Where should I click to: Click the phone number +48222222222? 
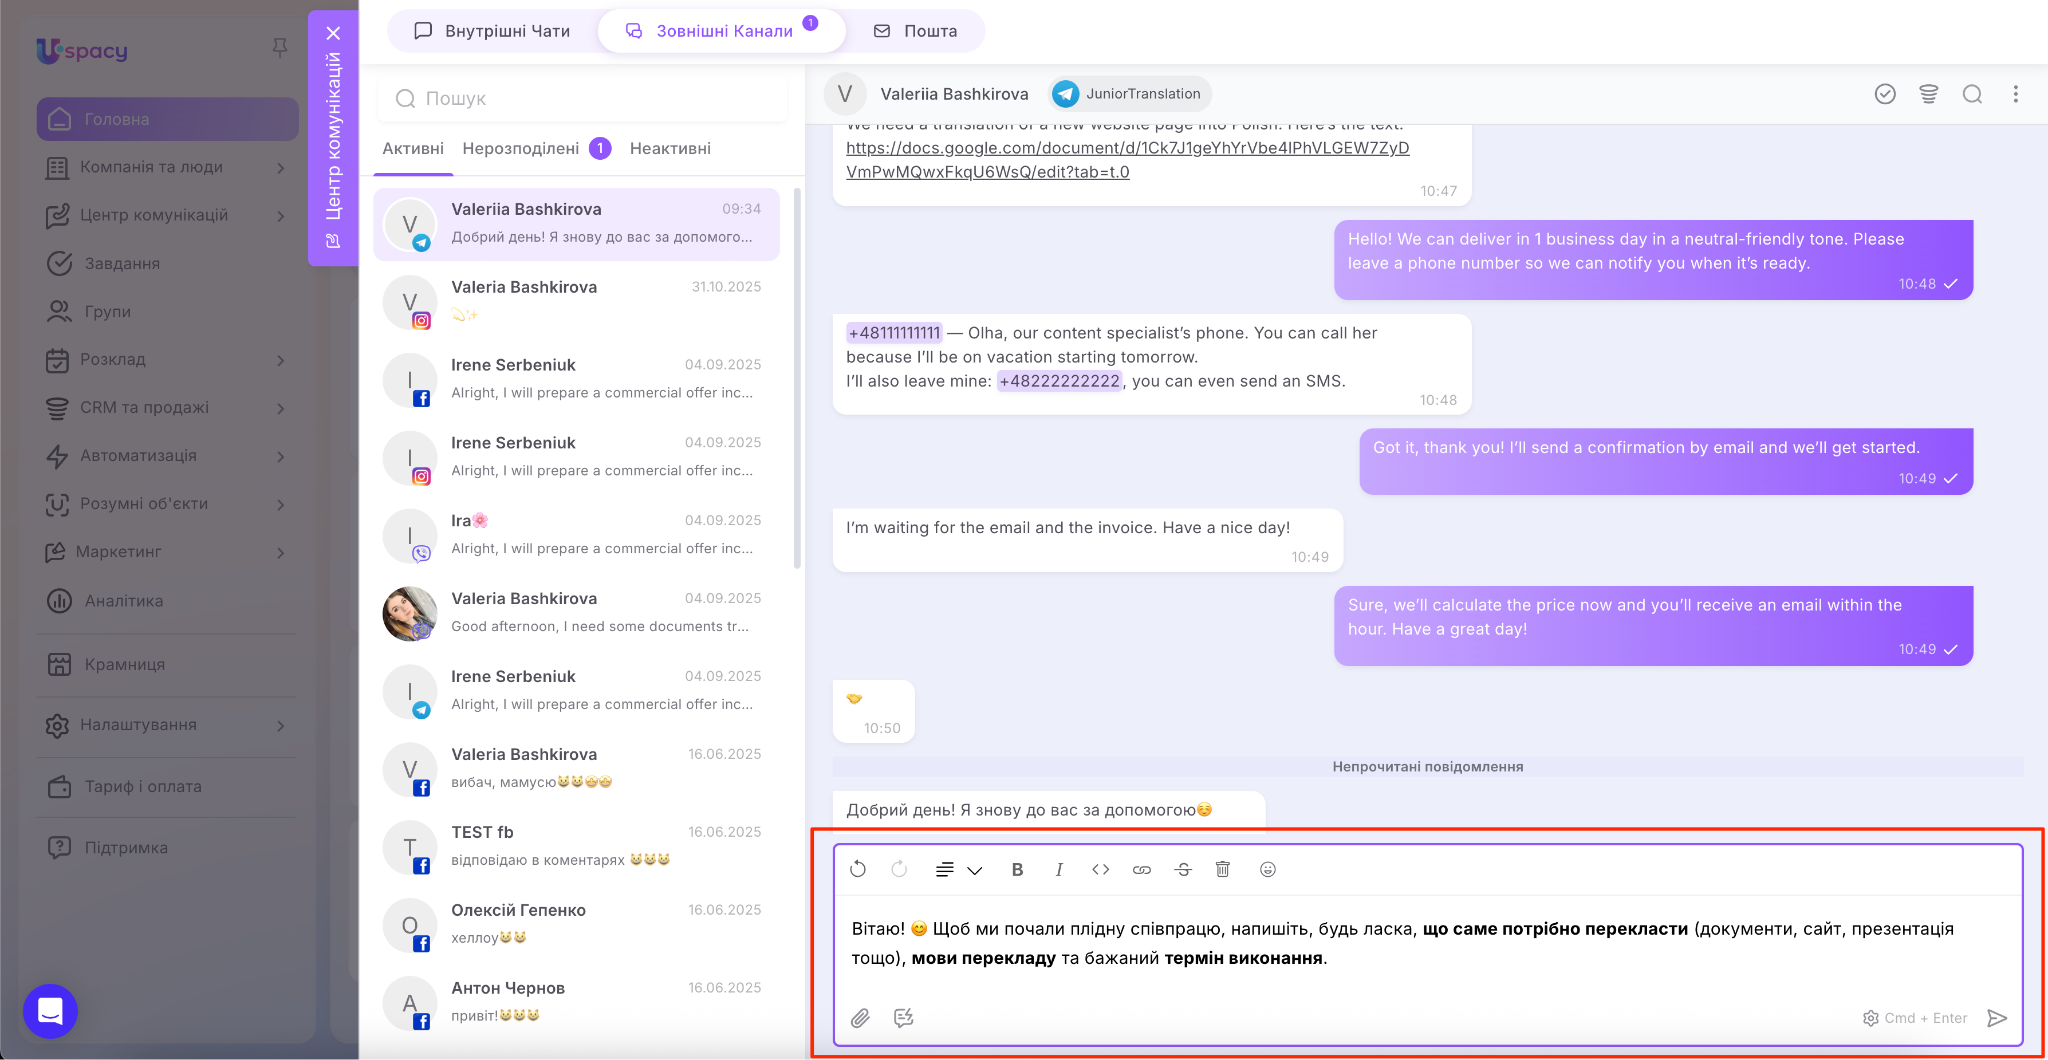coord(1059,381)
